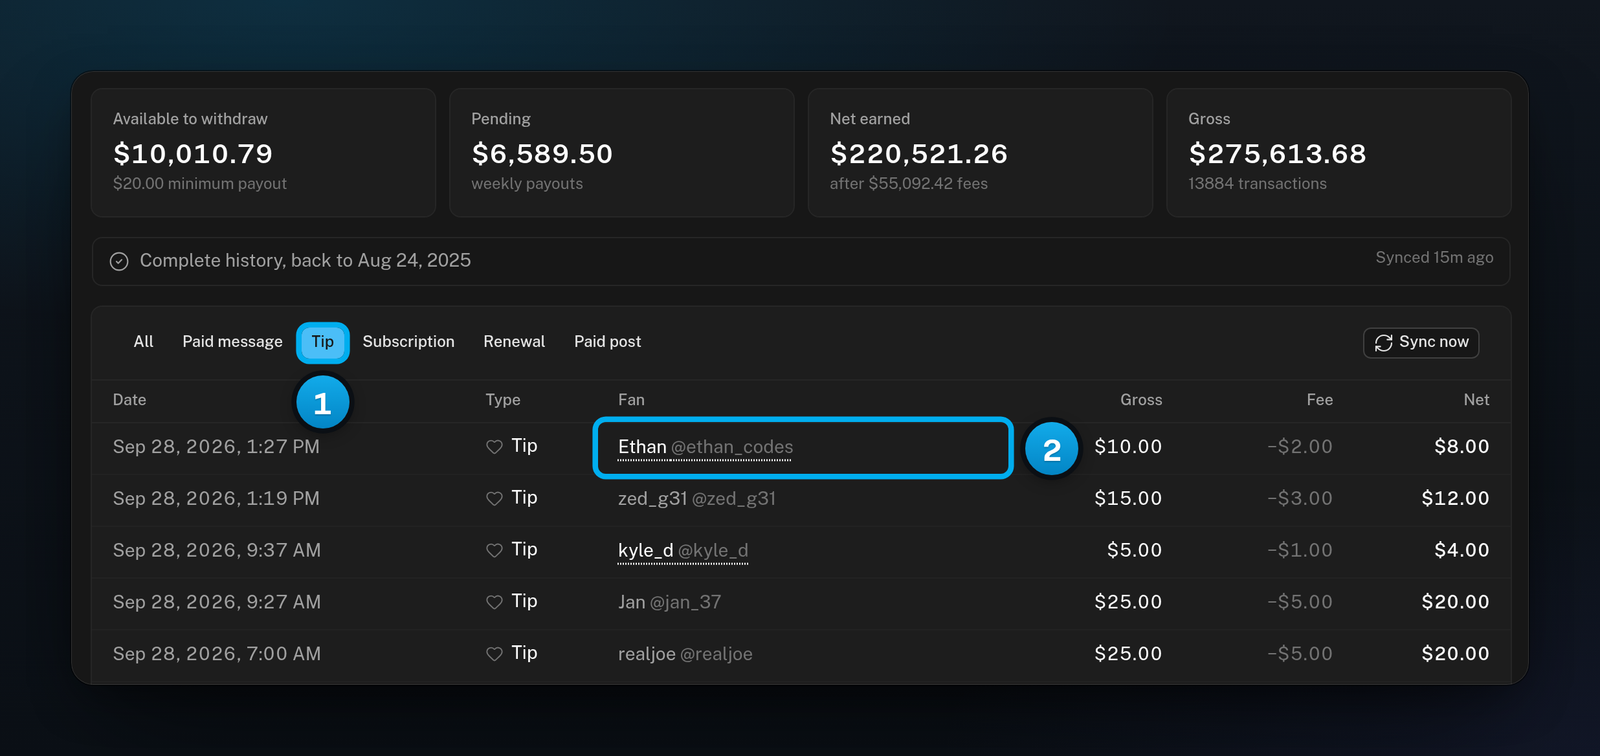Viewport: 1600px width, 756px height.
Task: Click 'after $55,092.42 fees' text
Action: (909, 184)
